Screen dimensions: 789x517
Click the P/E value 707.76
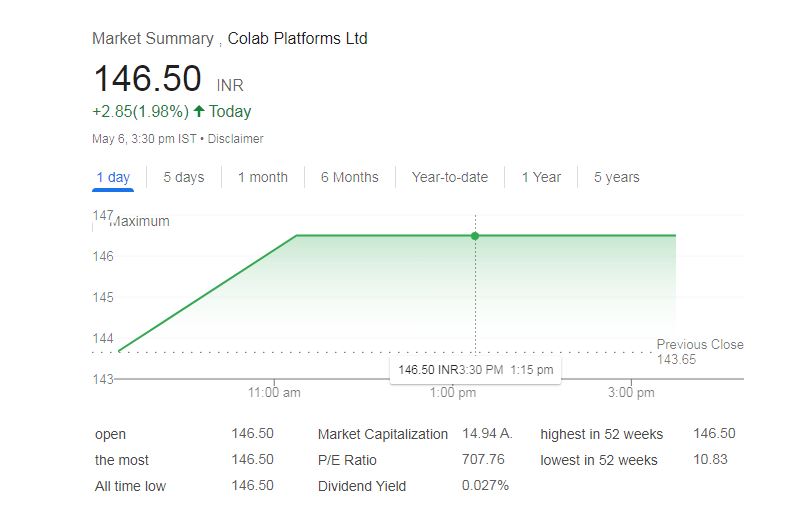click(483, 459)
